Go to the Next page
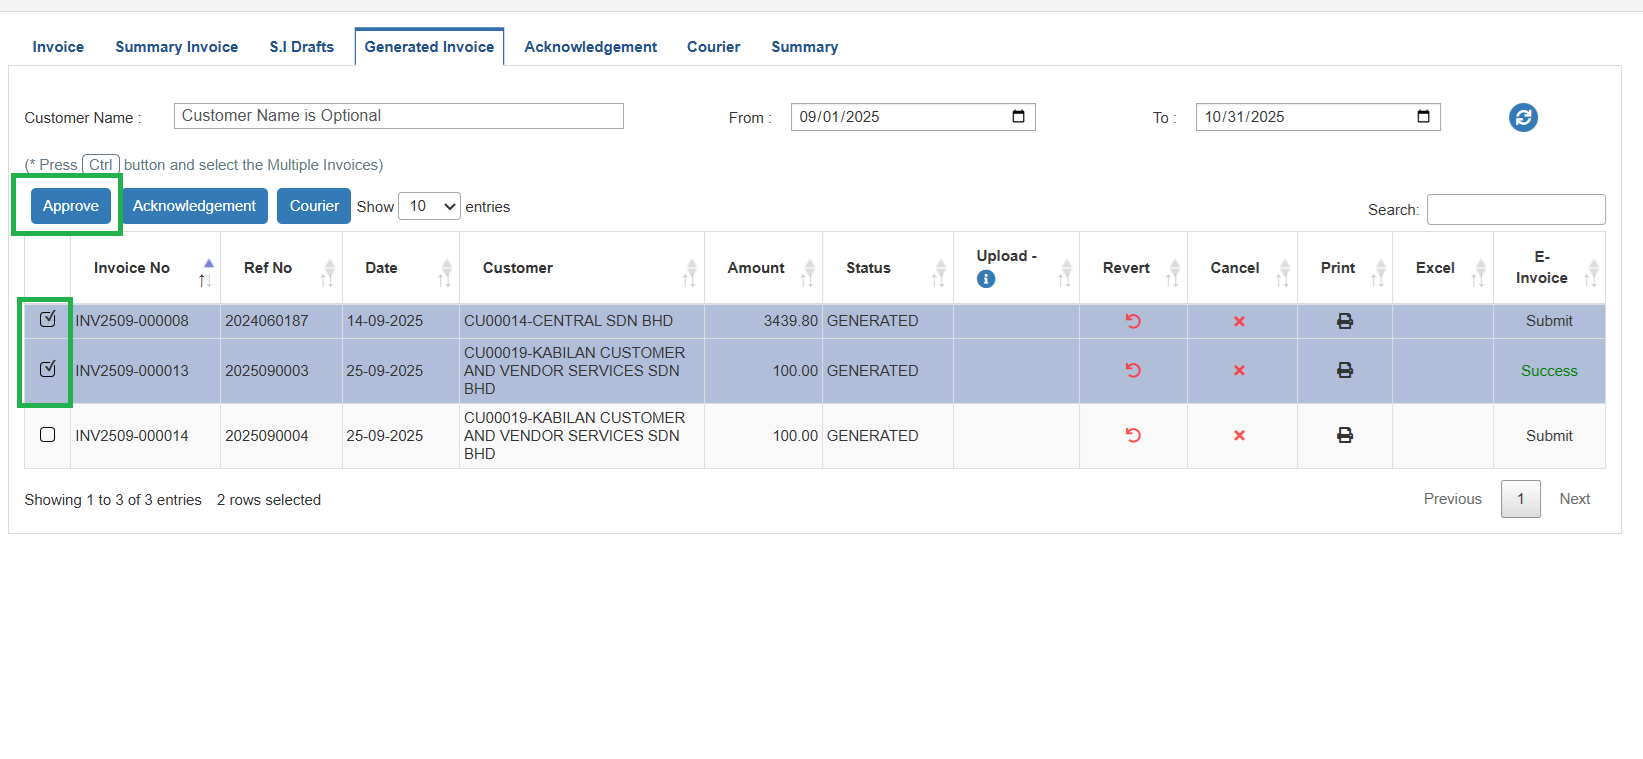 pyautogui.click(x=1575, y=499)
